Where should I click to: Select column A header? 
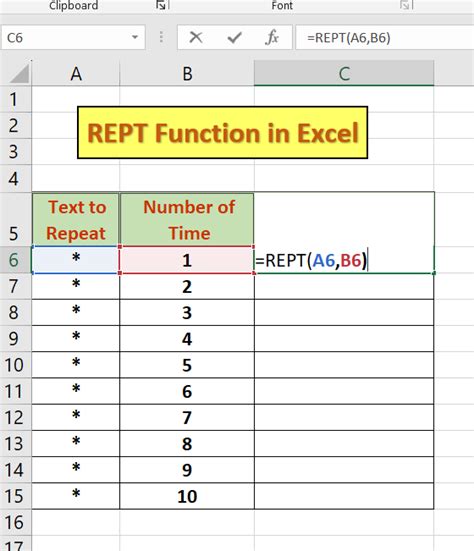click(76, 73)
